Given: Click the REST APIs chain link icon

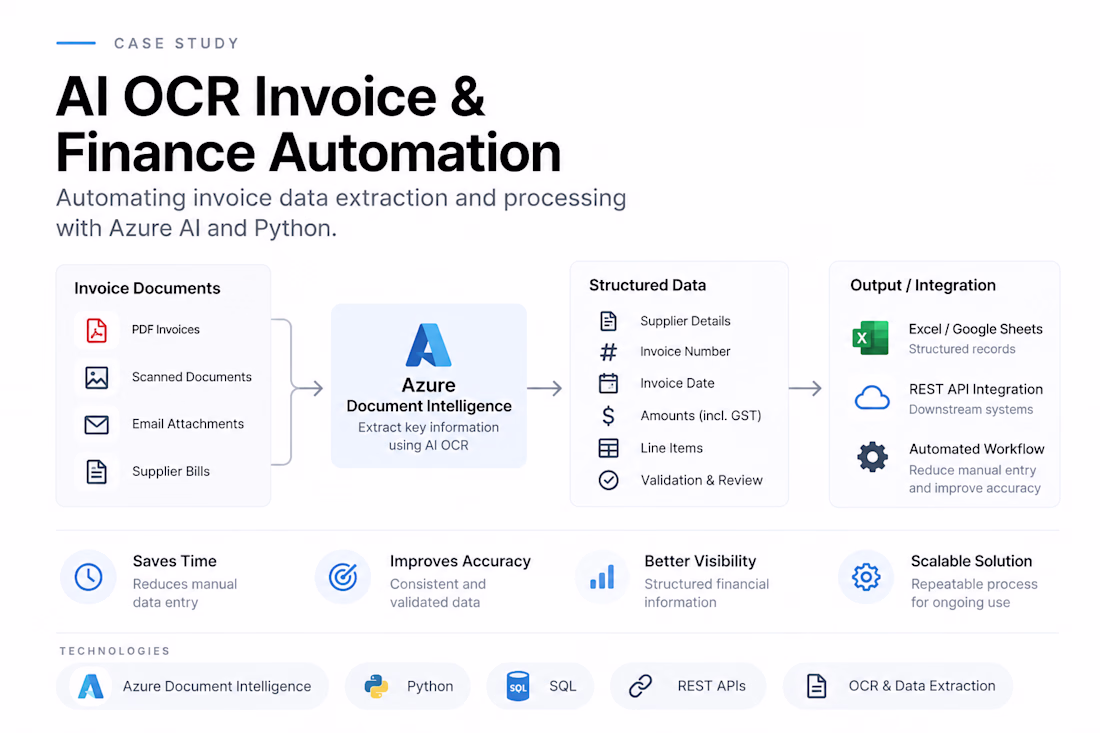Looking at the screenshot, I should point(640,686).
